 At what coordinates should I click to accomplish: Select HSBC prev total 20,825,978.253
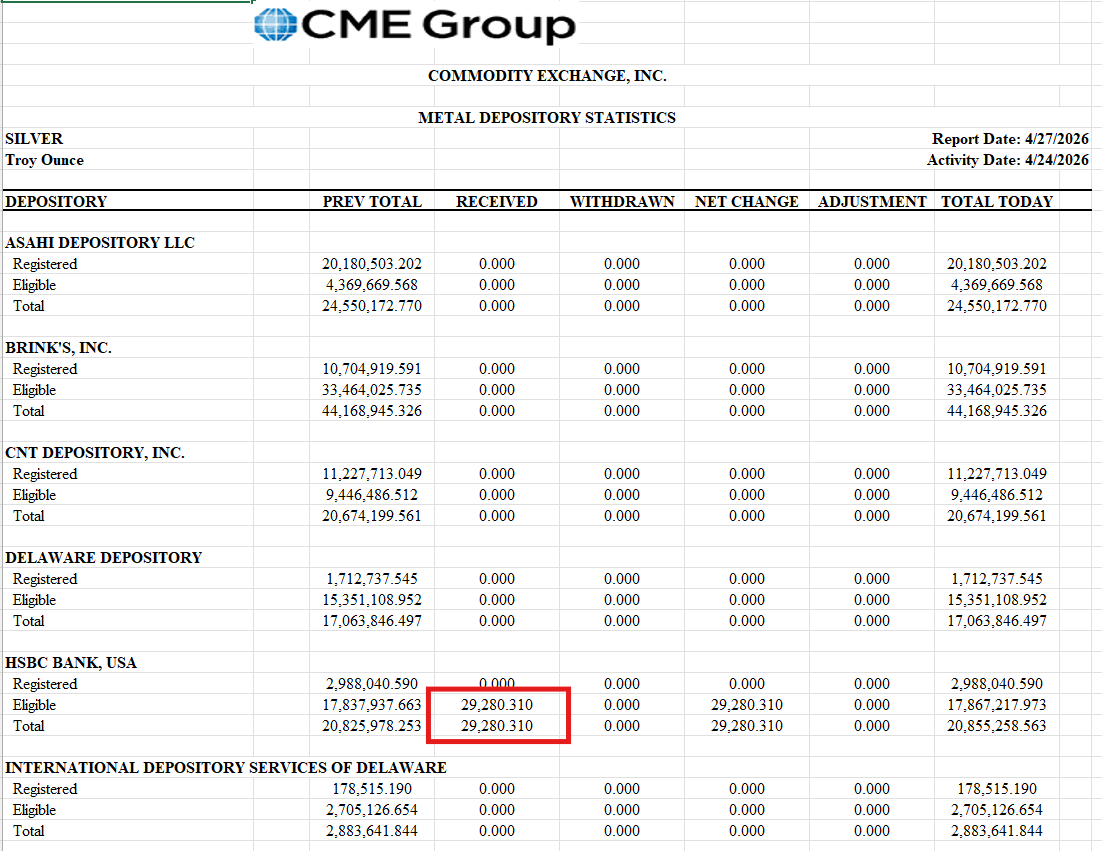pyautogui.click(x=372, y=726)
